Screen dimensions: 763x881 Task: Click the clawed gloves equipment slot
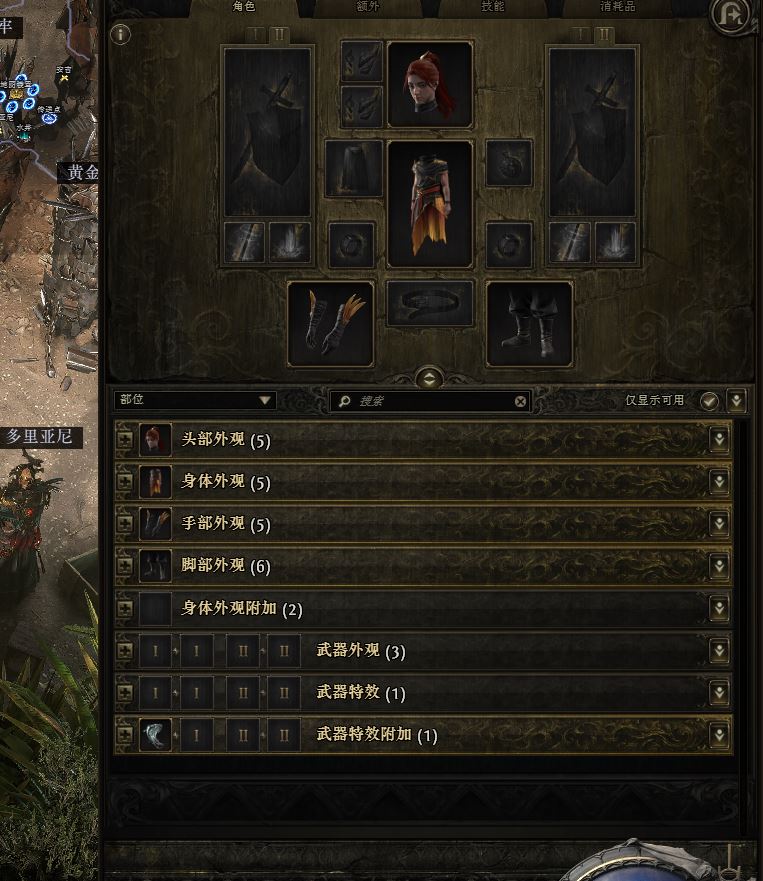330,324
